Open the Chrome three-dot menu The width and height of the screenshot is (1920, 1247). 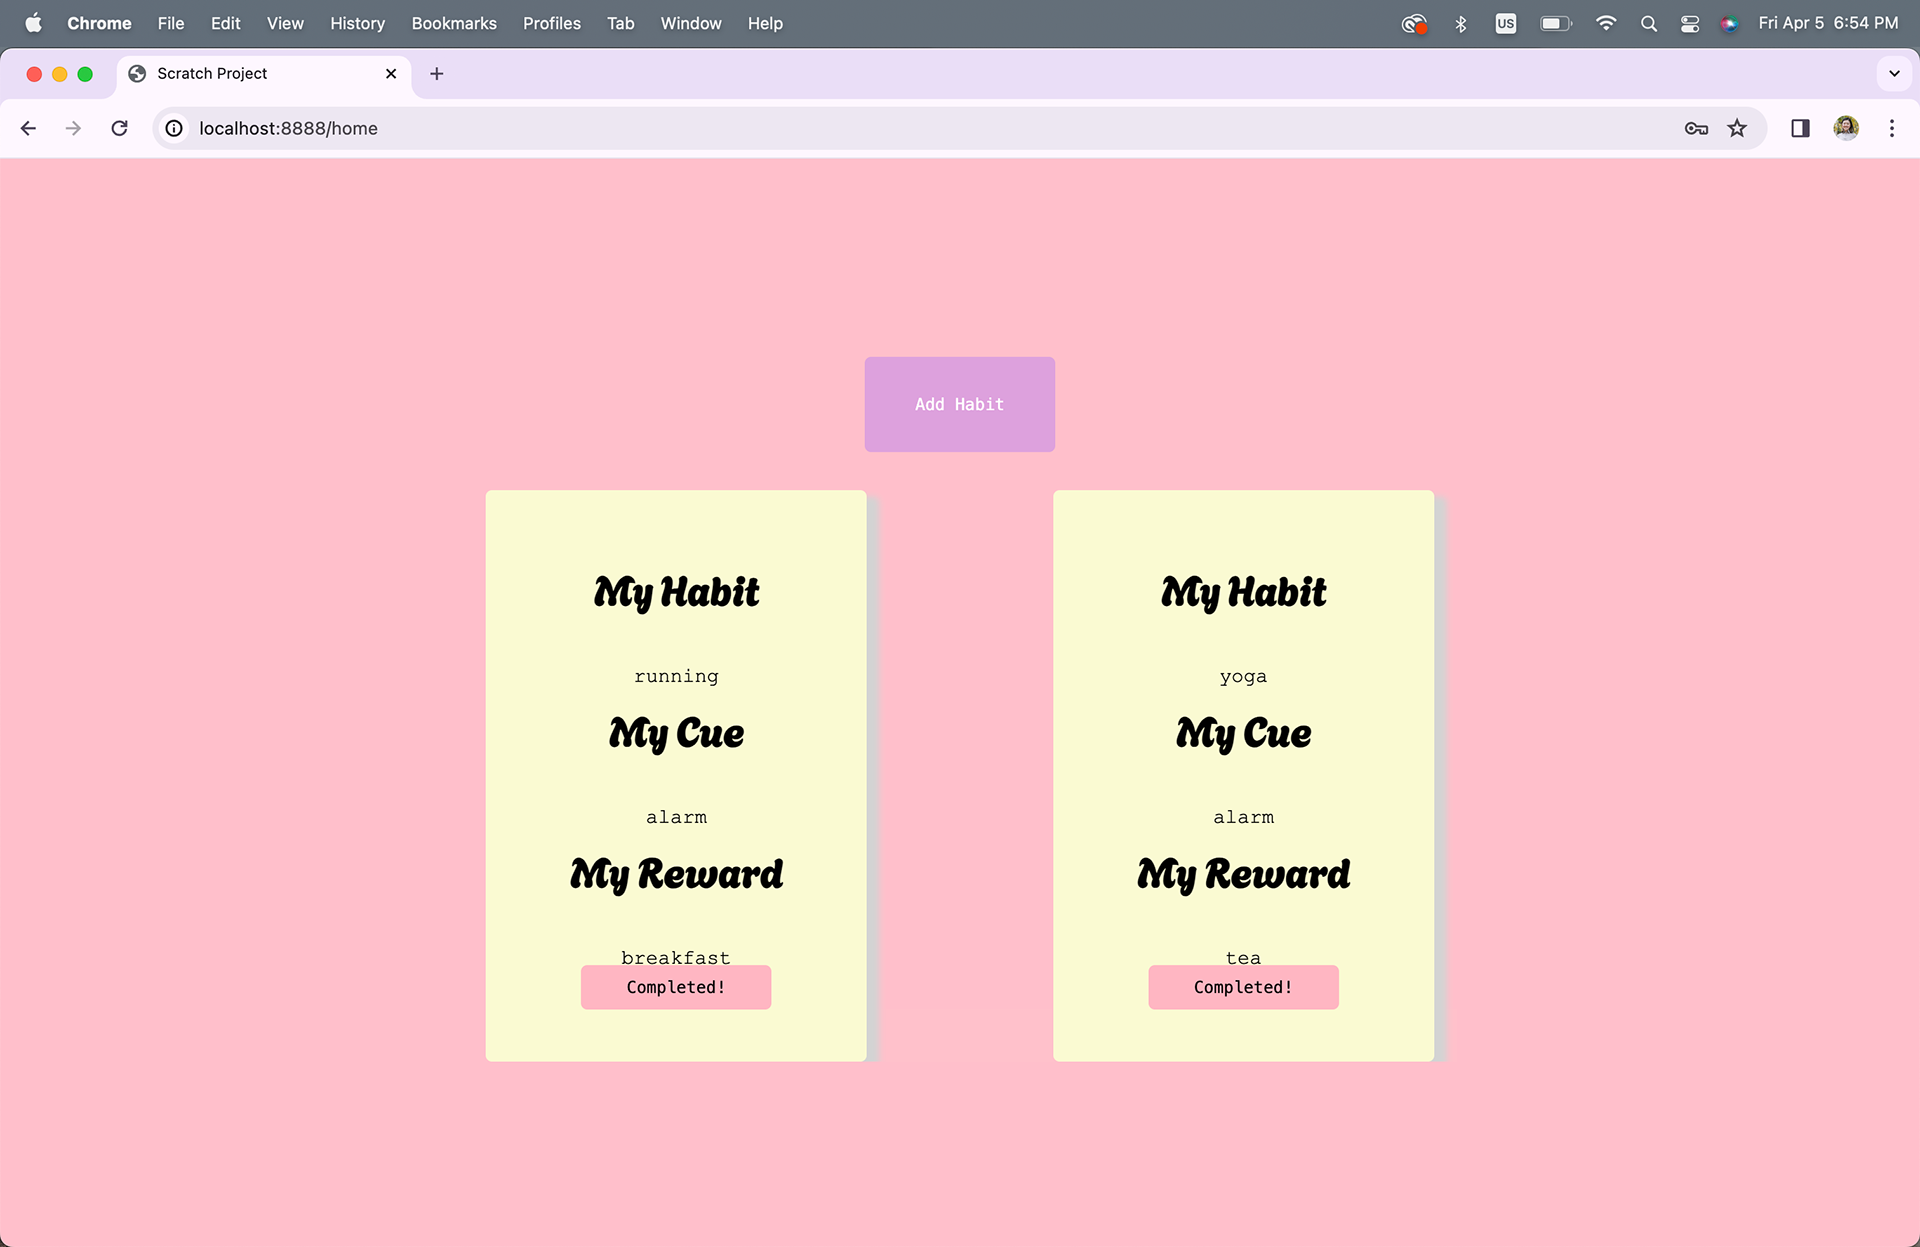point(1891,128)
